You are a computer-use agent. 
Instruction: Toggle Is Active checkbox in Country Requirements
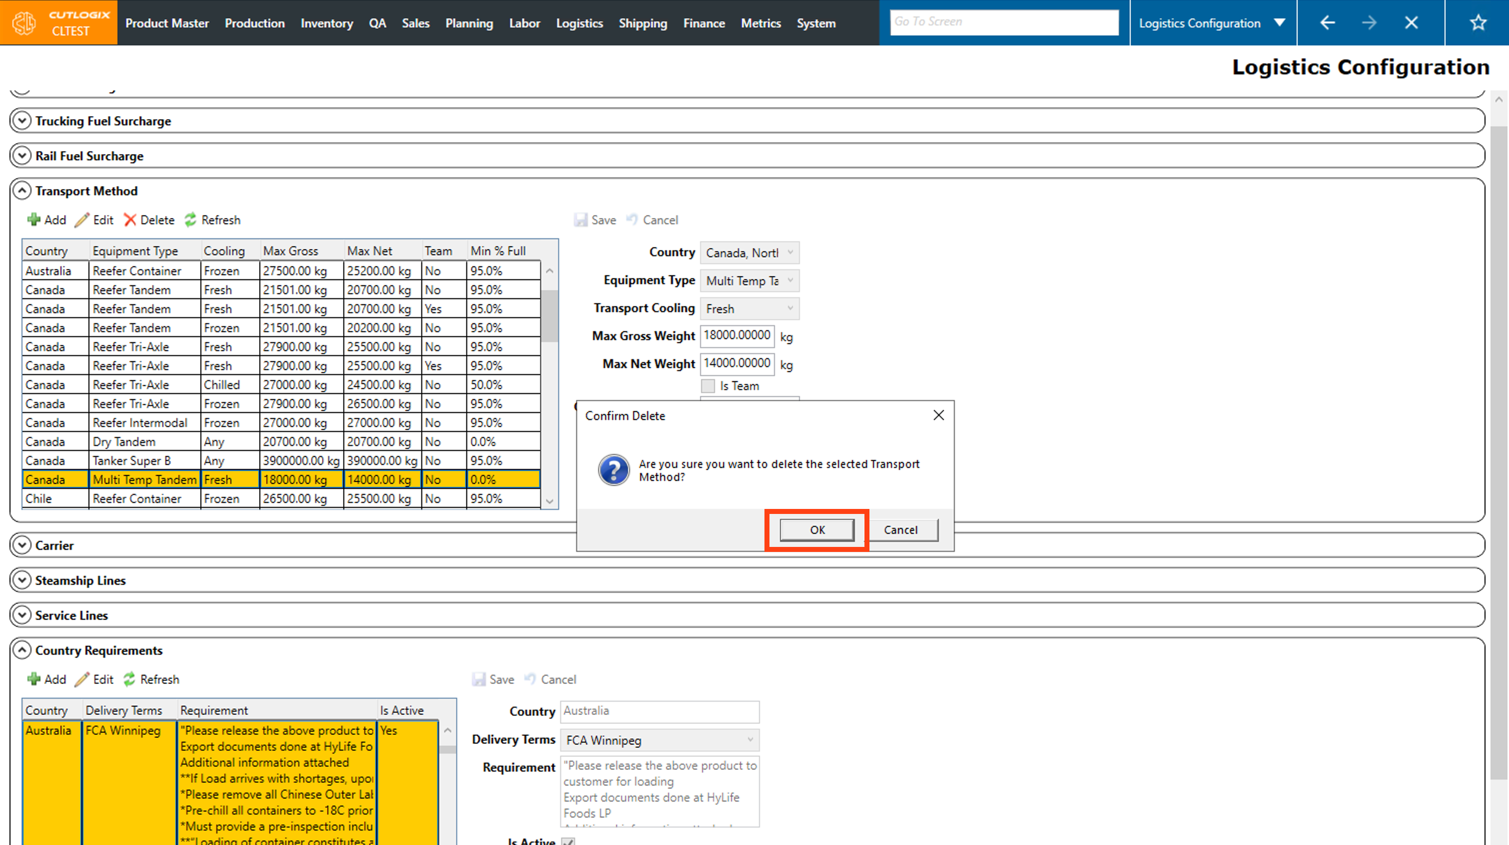tap(568, 842)
